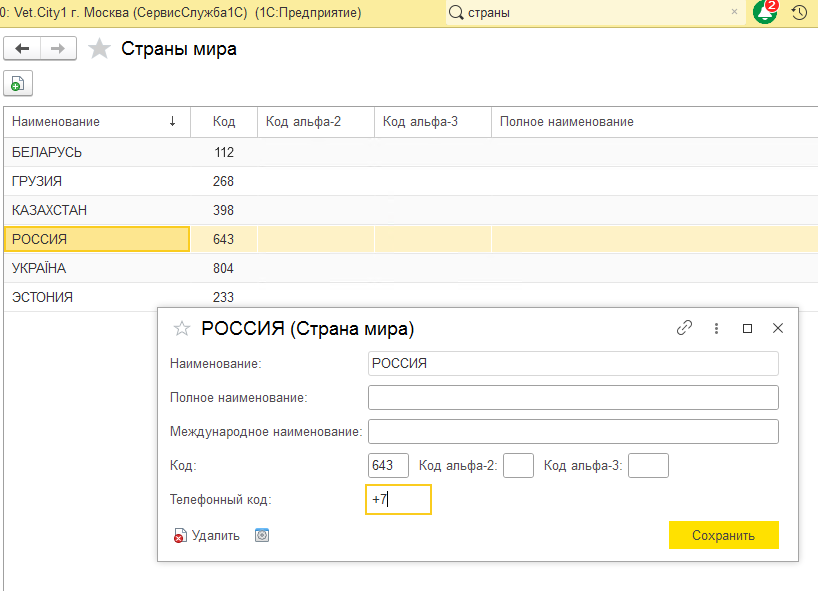The height and width of the screenshot is (591, 818).
Task: Go back with the left arrow
Action: point(22,49)
